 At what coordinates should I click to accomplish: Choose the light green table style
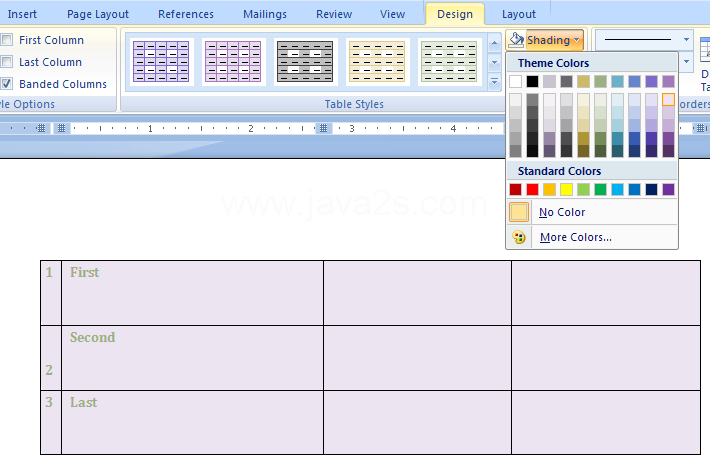[x=449, y=62]
